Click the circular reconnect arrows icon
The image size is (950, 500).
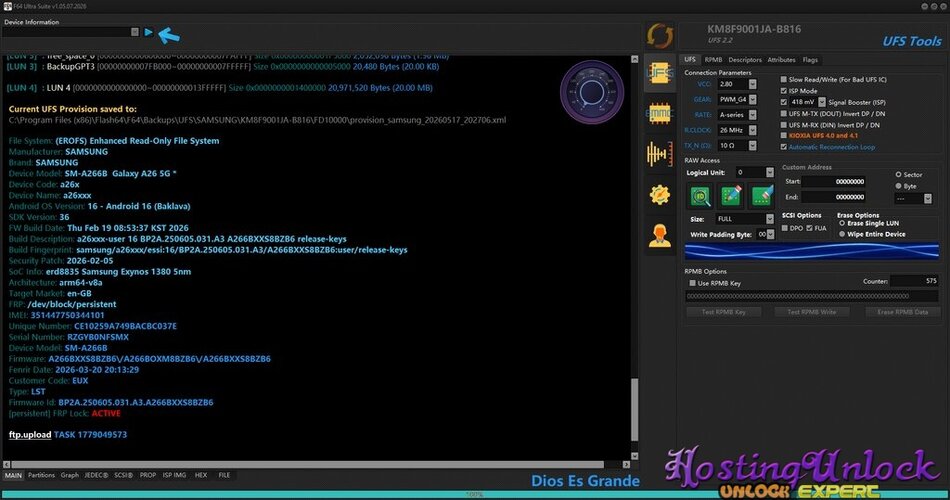coord(659,36)
